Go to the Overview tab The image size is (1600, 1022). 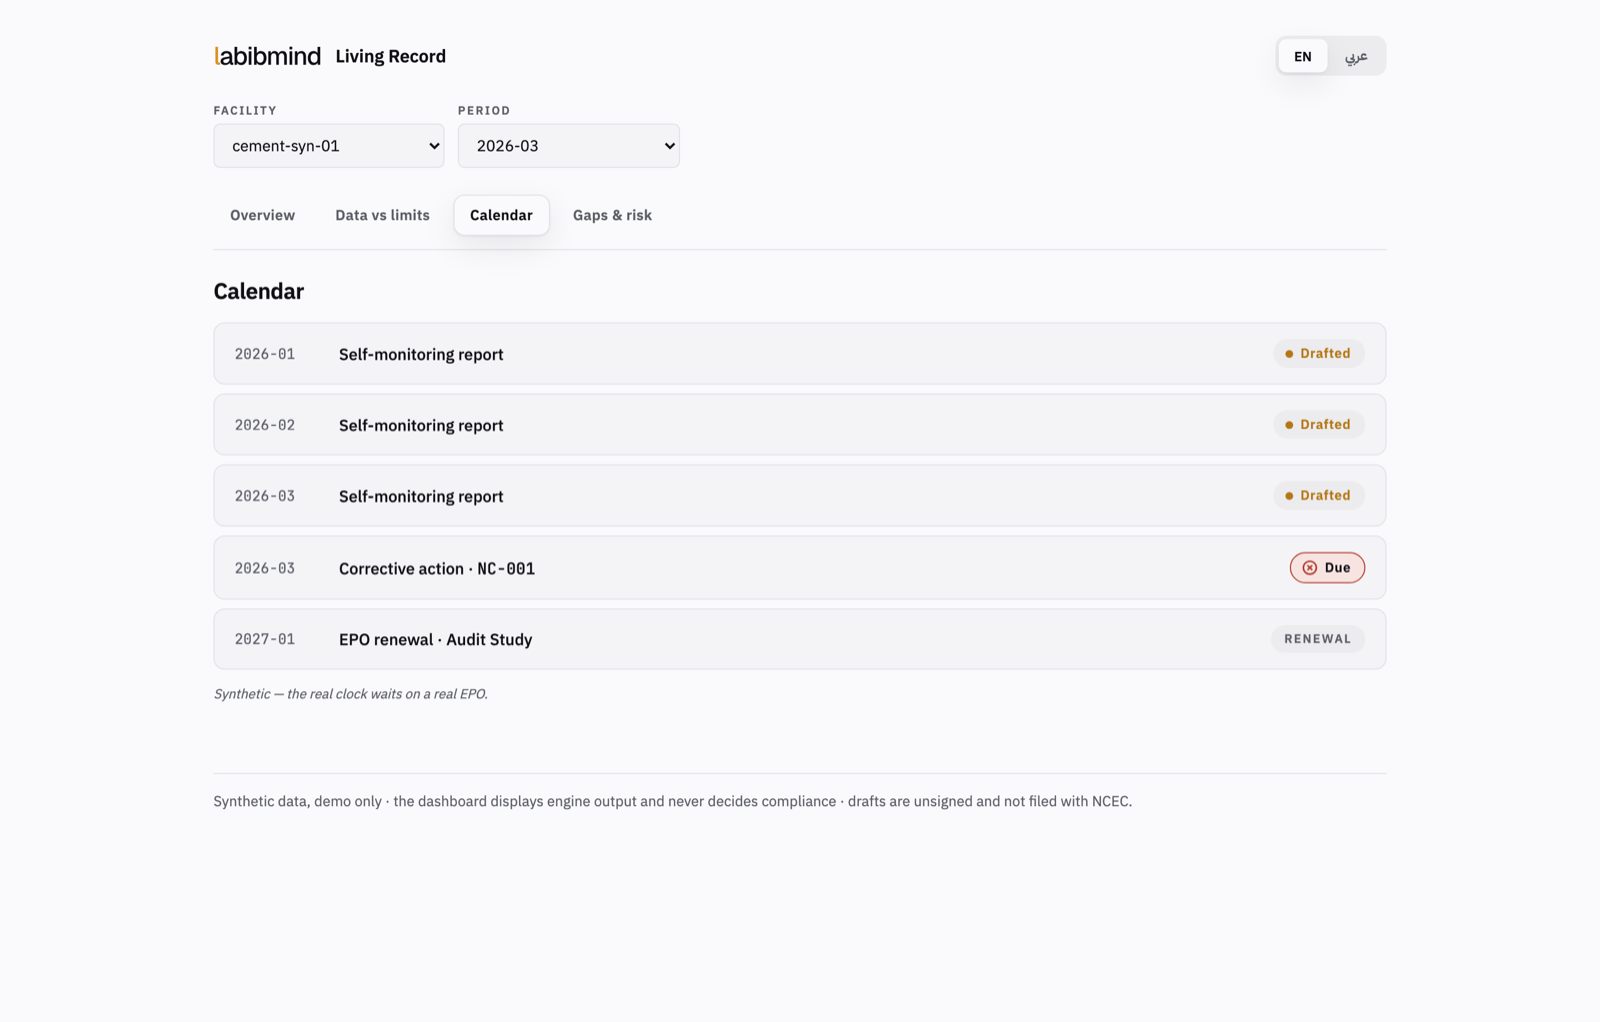tap(262, 215)
